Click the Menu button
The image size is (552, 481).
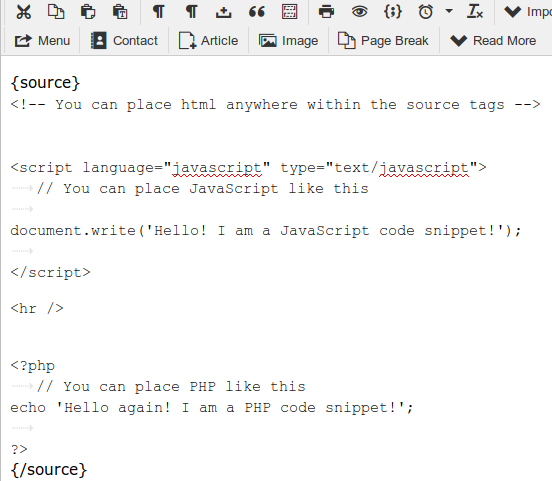click(x=42, y=41)
